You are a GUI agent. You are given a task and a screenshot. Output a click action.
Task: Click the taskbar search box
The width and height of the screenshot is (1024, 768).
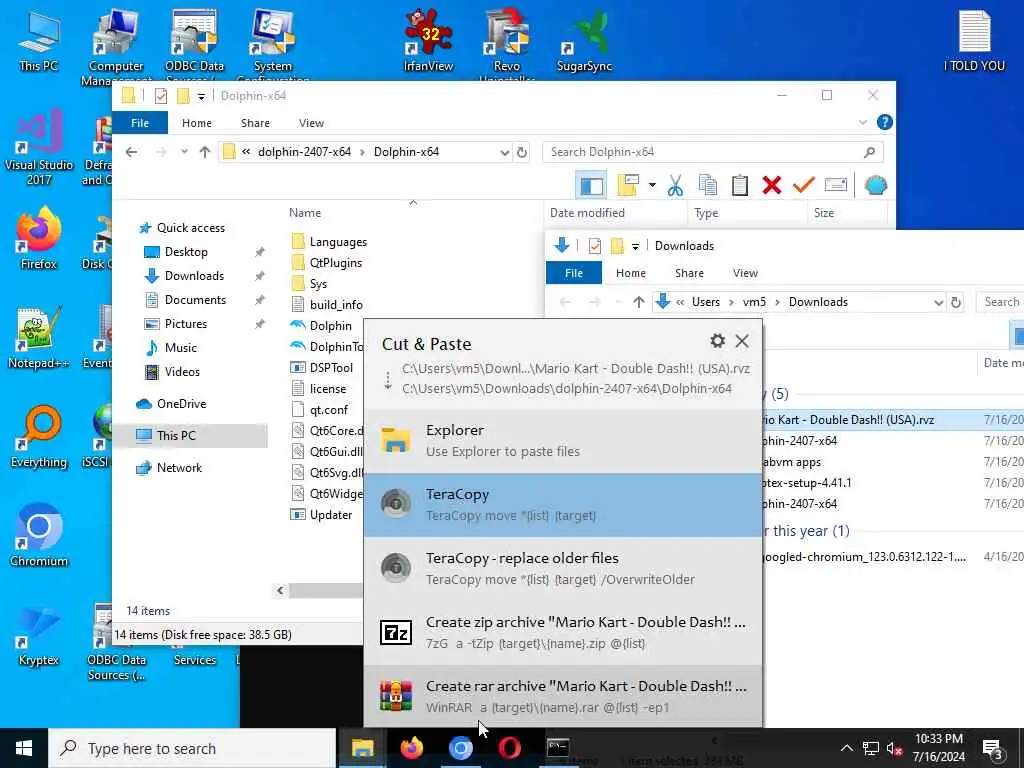(x=192, y=748)
